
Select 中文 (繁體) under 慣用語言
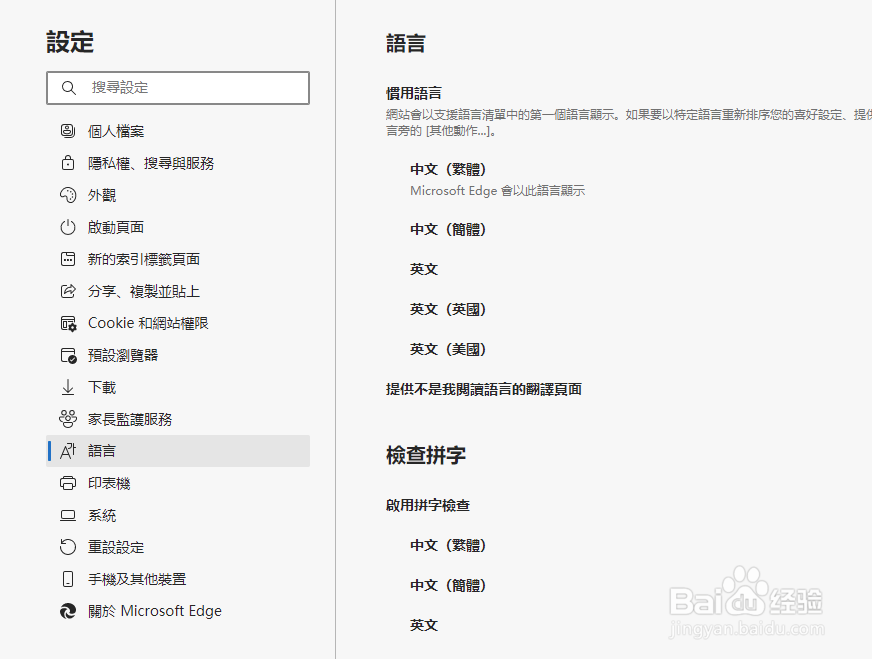[x=448, y=169]
